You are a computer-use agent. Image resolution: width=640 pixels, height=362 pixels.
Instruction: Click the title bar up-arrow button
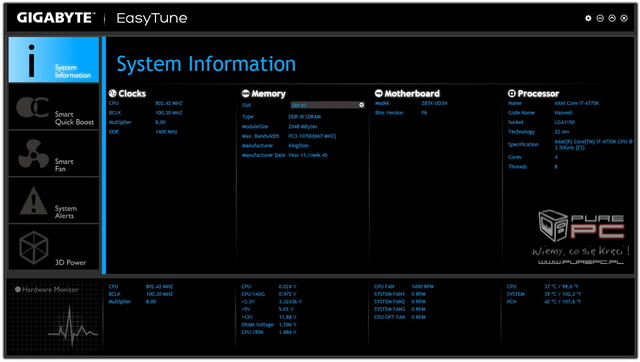pyautogui.click(x=612, y=18)
